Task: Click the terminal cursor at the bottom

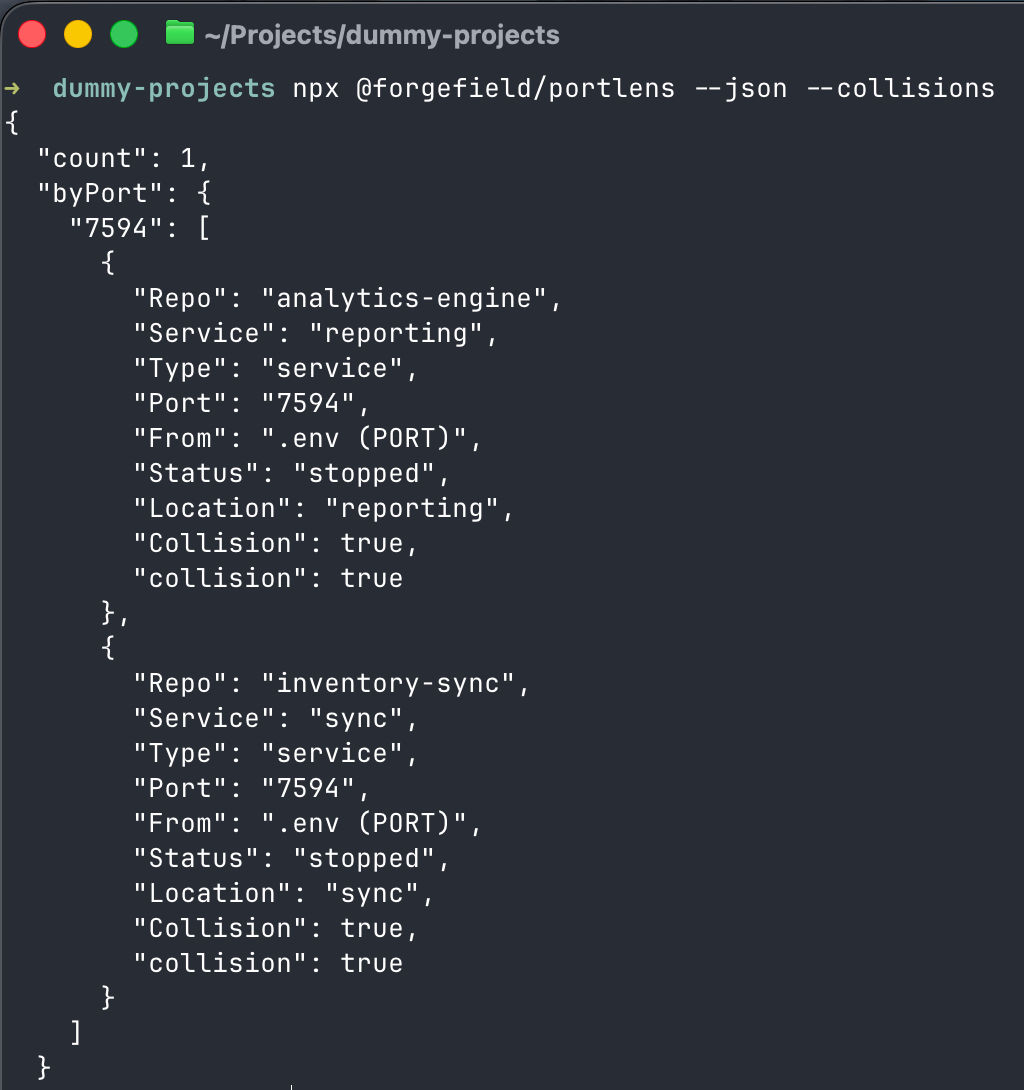Action: point(291,1086)
